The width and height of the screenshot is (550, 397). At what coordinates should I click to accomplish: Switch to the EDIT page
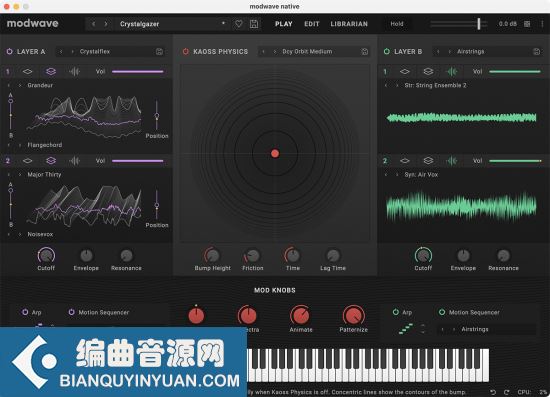click(x=311, y=24)
